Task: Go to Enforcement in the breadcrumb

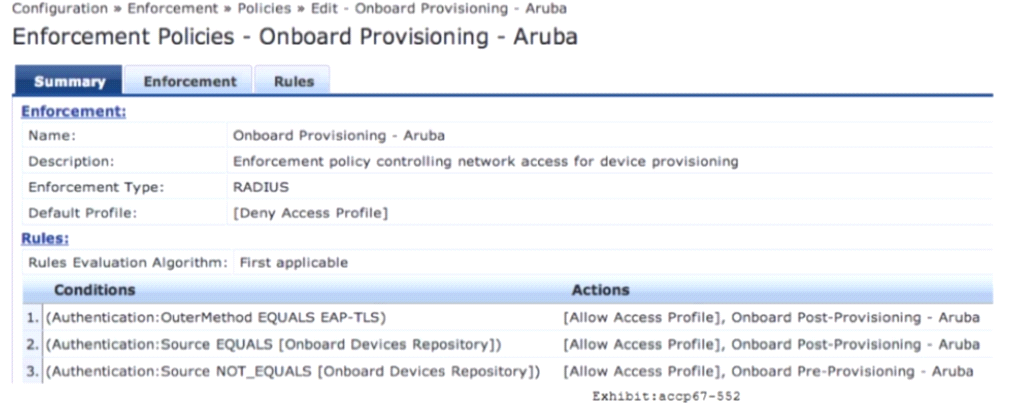Action: (x=173, y=9)
